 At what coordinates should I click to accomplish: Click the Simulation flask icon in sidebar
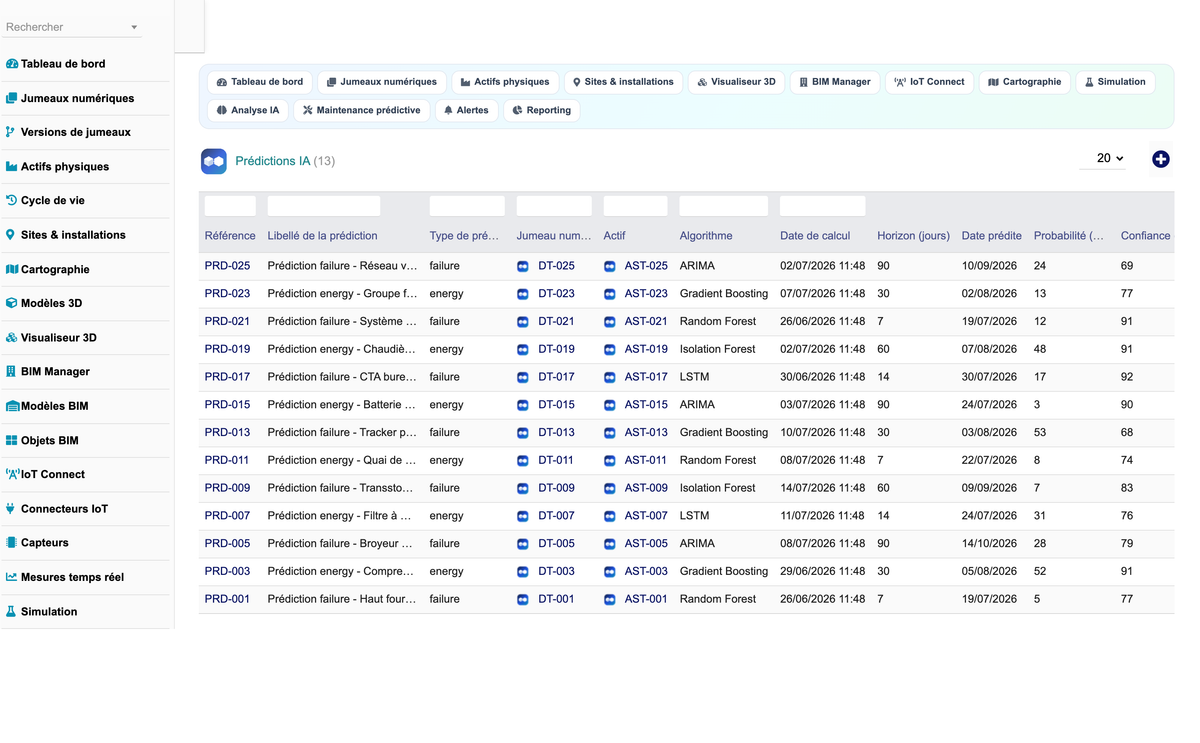click(x=11, y=611)
